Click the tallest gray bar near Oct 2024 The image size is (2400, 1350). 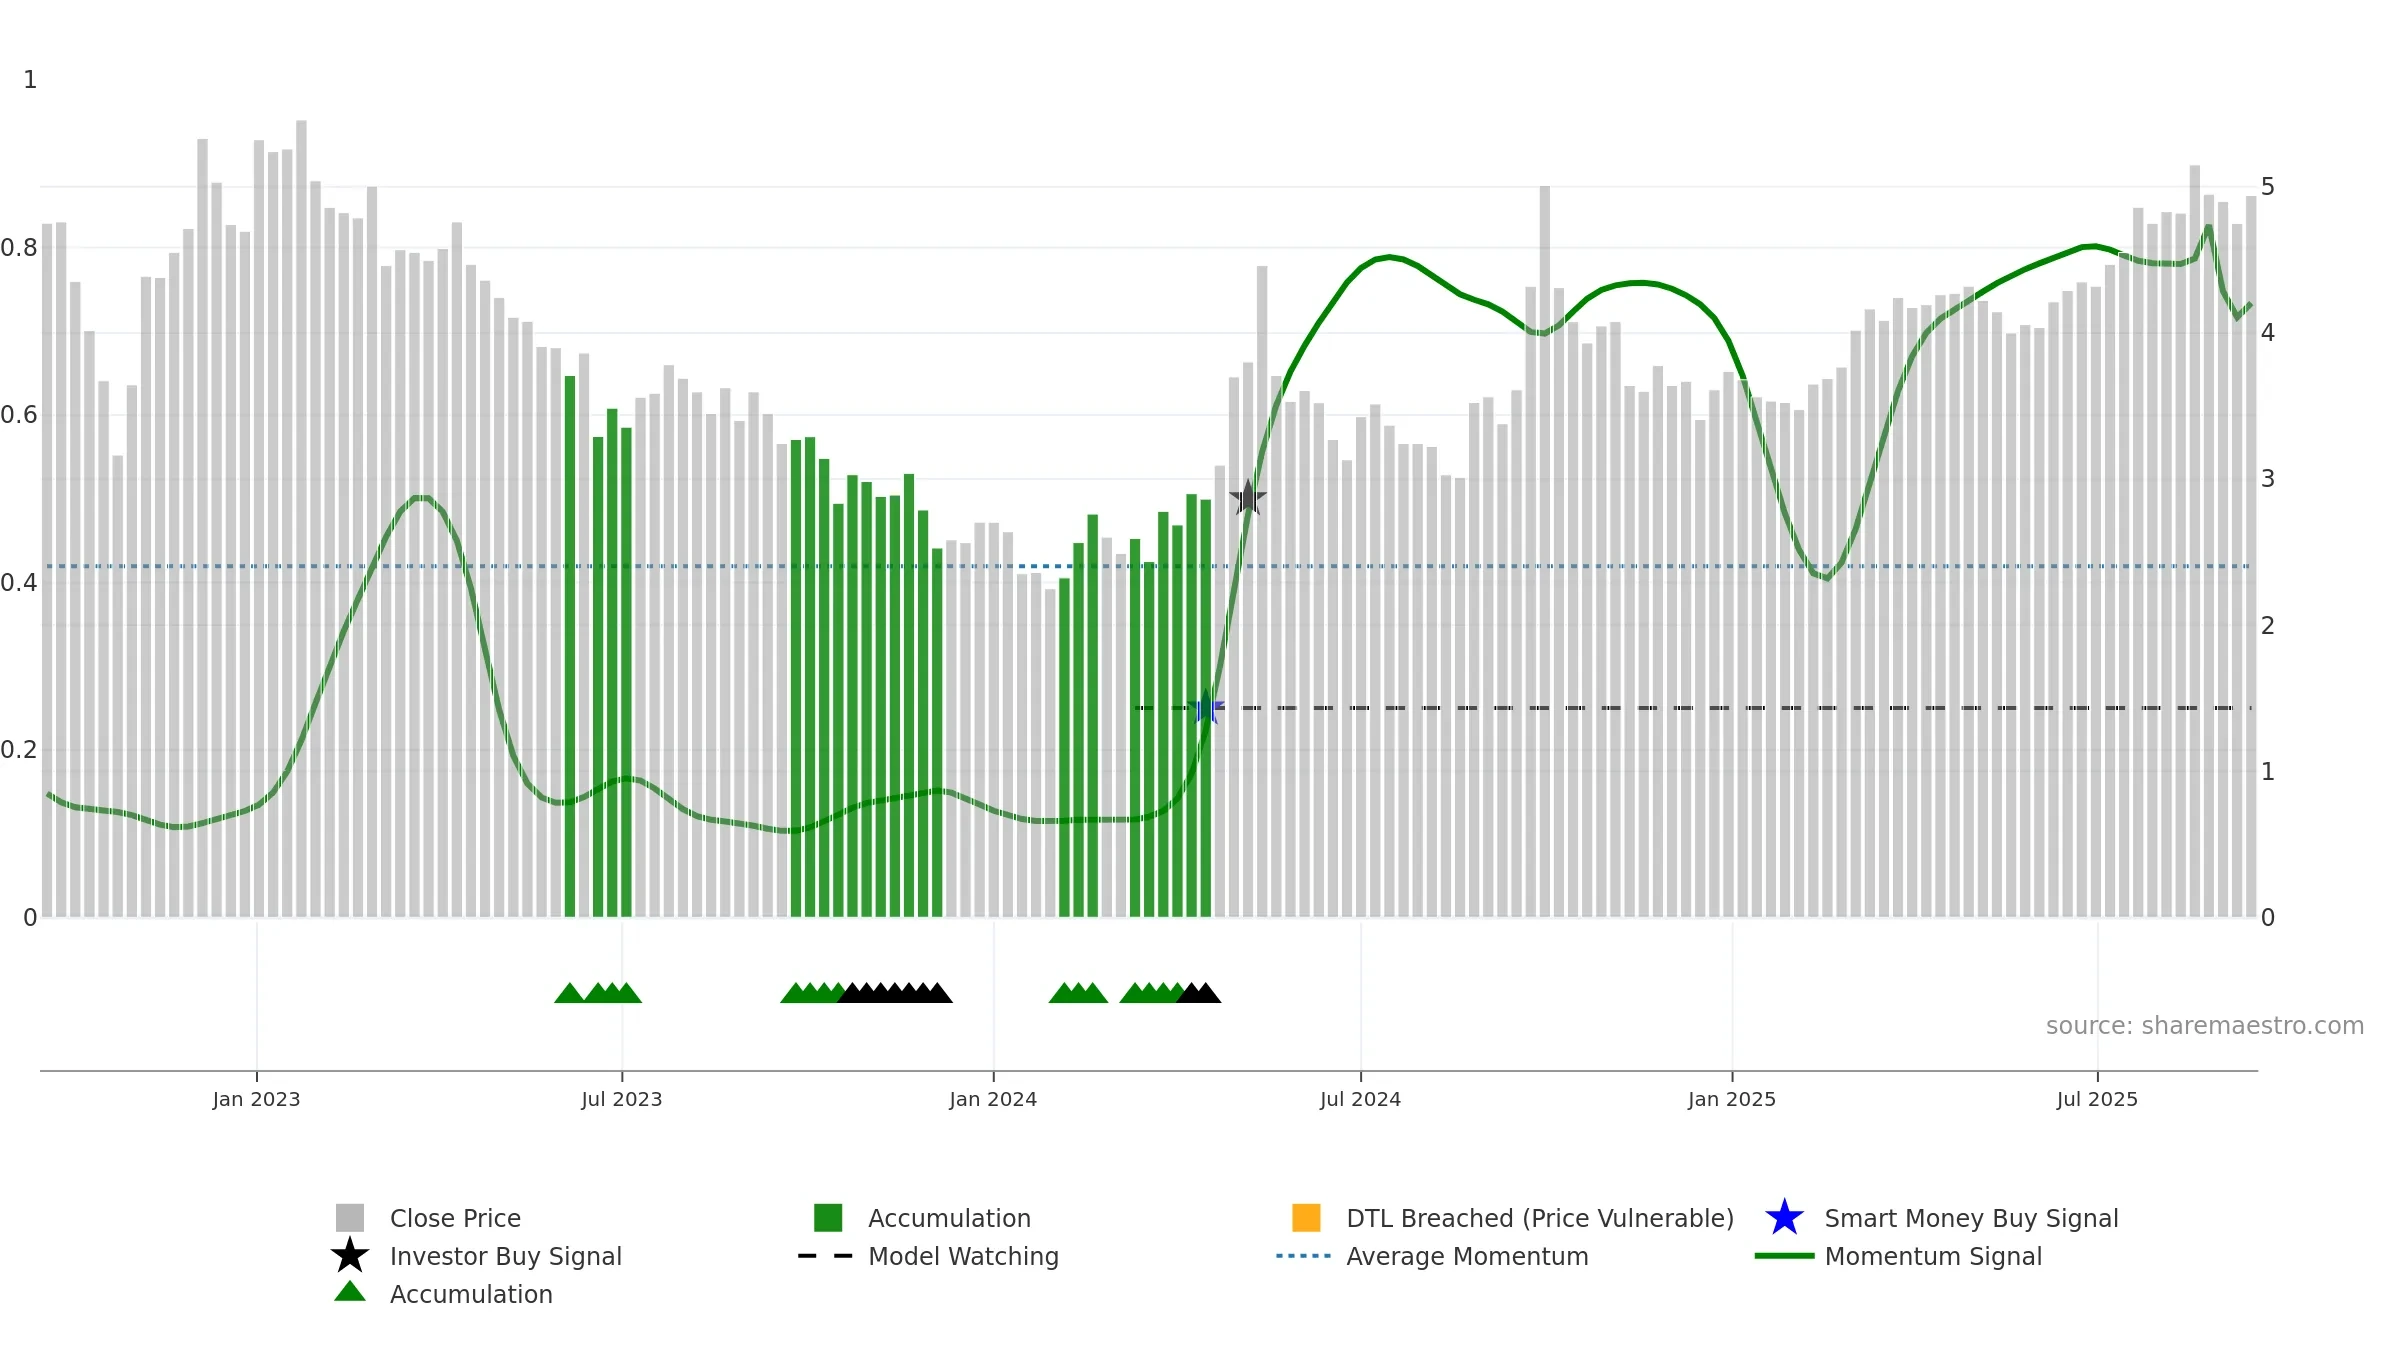1545,551
